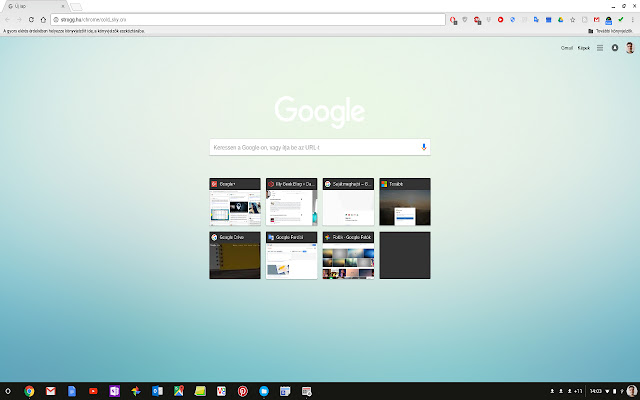Viewport: 640px width, 400px height.
Task: Open the Google apps grid icon
Action: click(600, 48)
